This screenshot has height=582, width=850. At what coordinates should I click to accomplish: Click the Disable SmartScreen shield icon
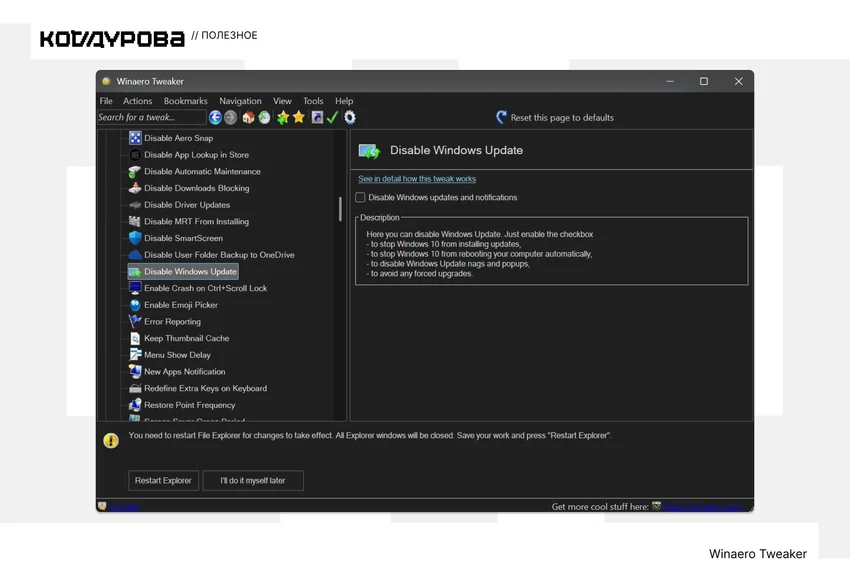click(135, 238)
